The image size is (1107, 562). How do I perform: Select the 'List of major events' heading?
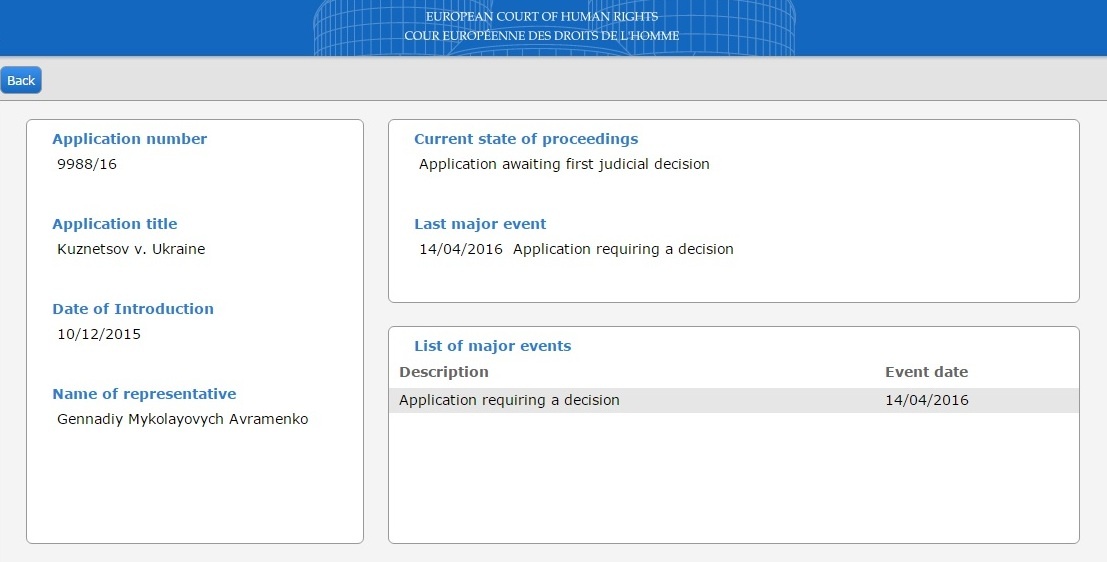(492, 346)
